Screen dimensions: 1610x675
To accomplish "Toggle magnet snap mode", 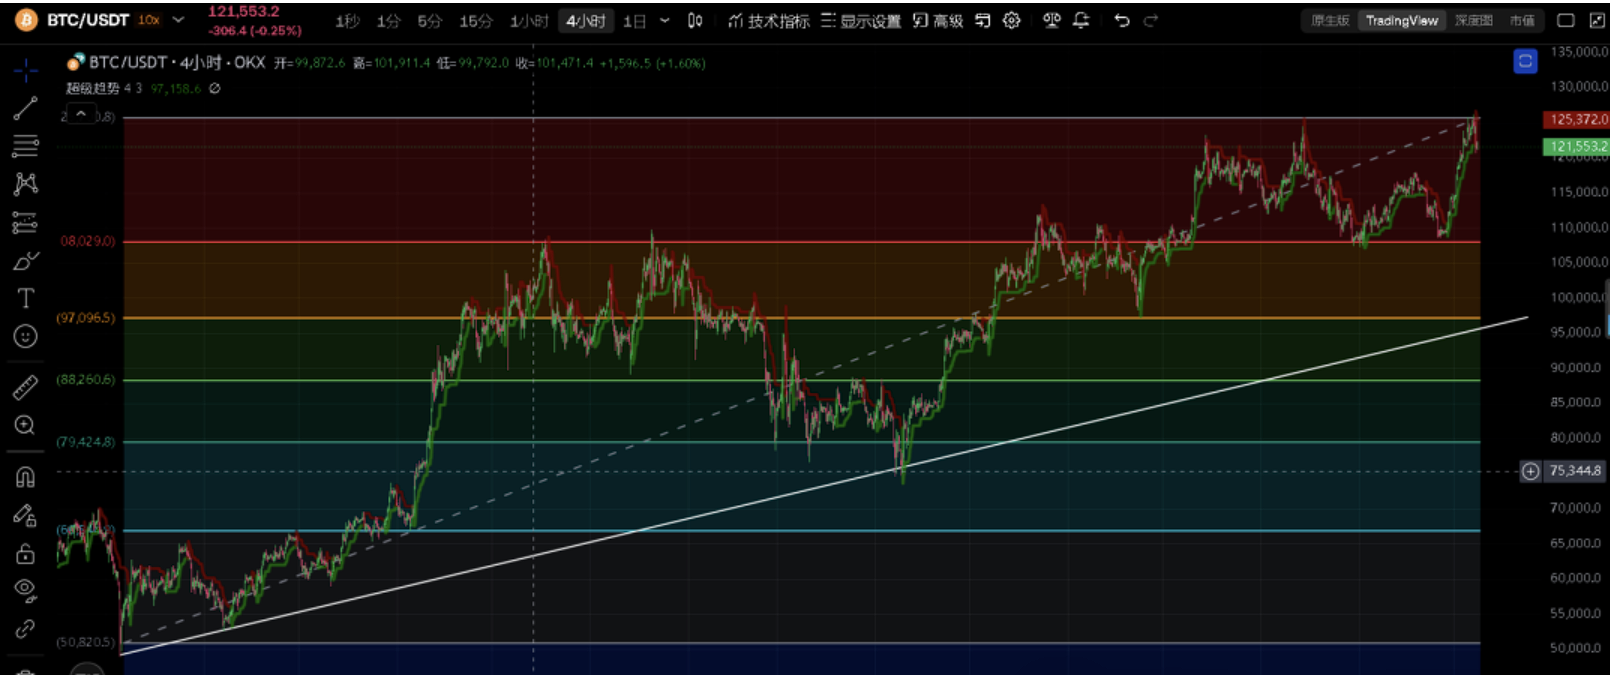I will point(25,477).
